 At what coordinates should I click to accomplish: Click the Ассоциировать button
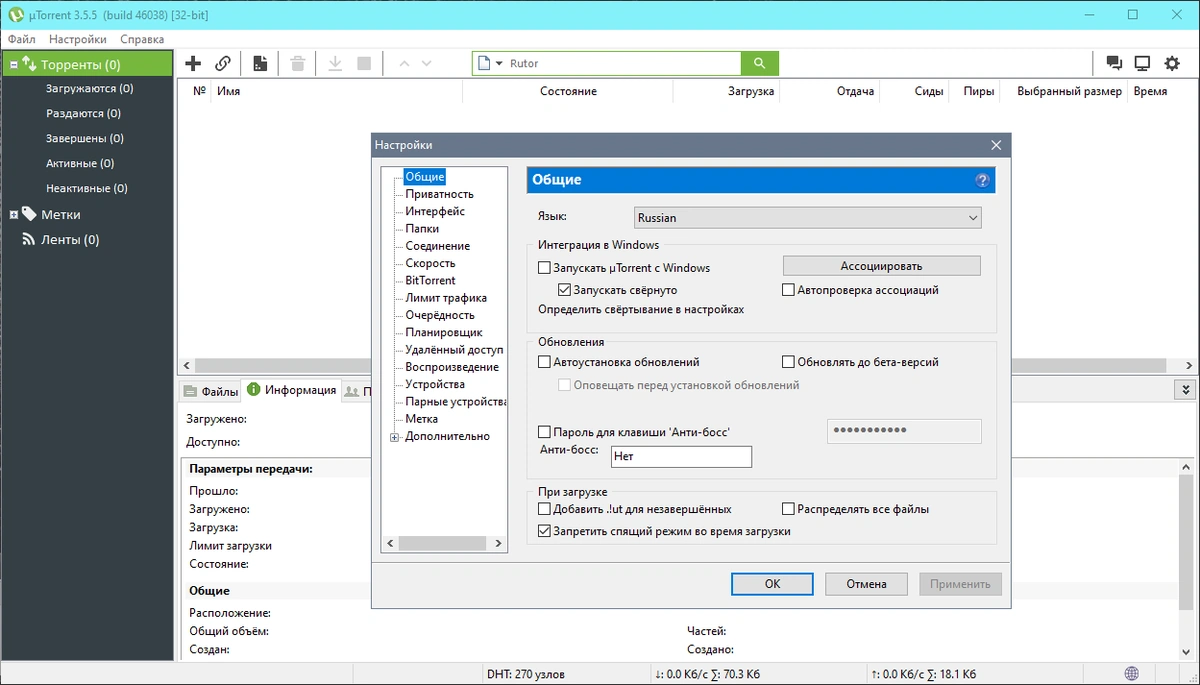point(881,266)
